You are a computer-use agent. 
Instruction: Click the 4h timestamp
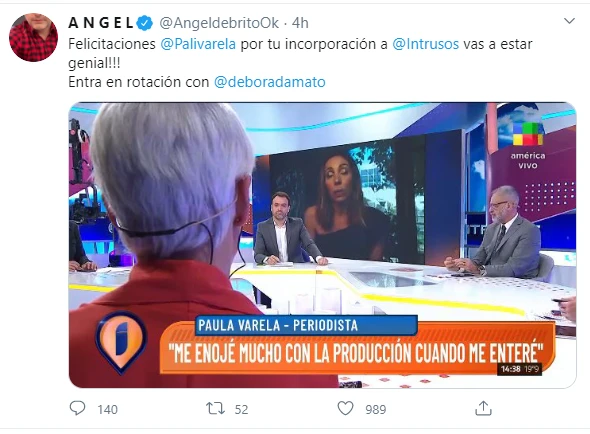click(x=300, y=23)
